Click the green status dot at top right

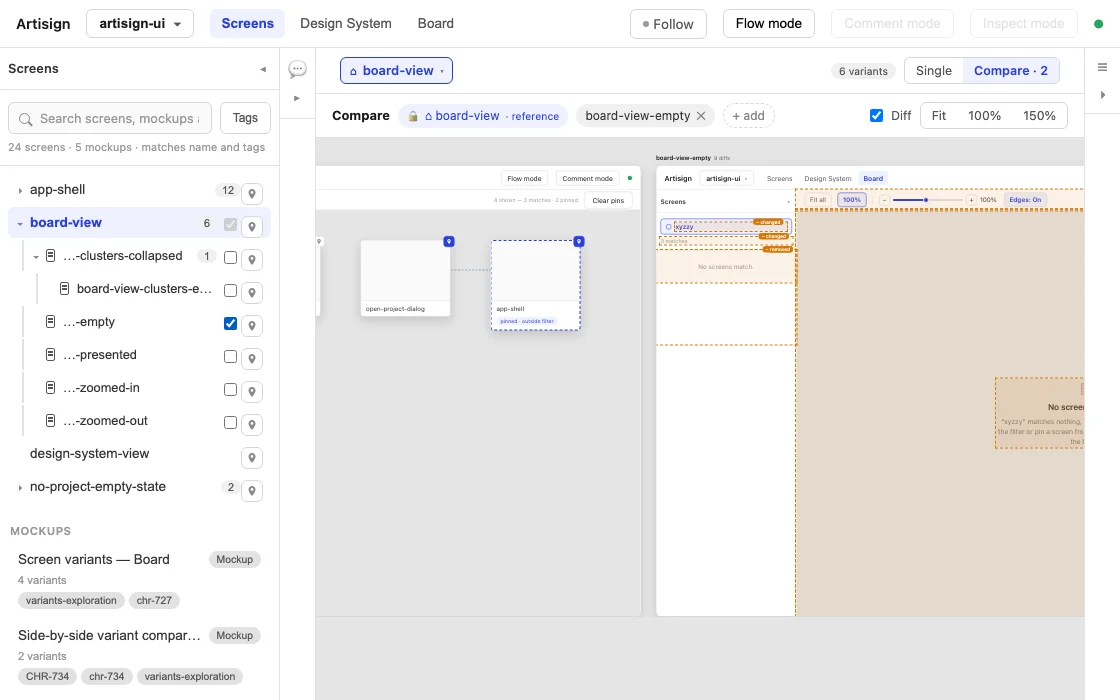[1099, 24]
